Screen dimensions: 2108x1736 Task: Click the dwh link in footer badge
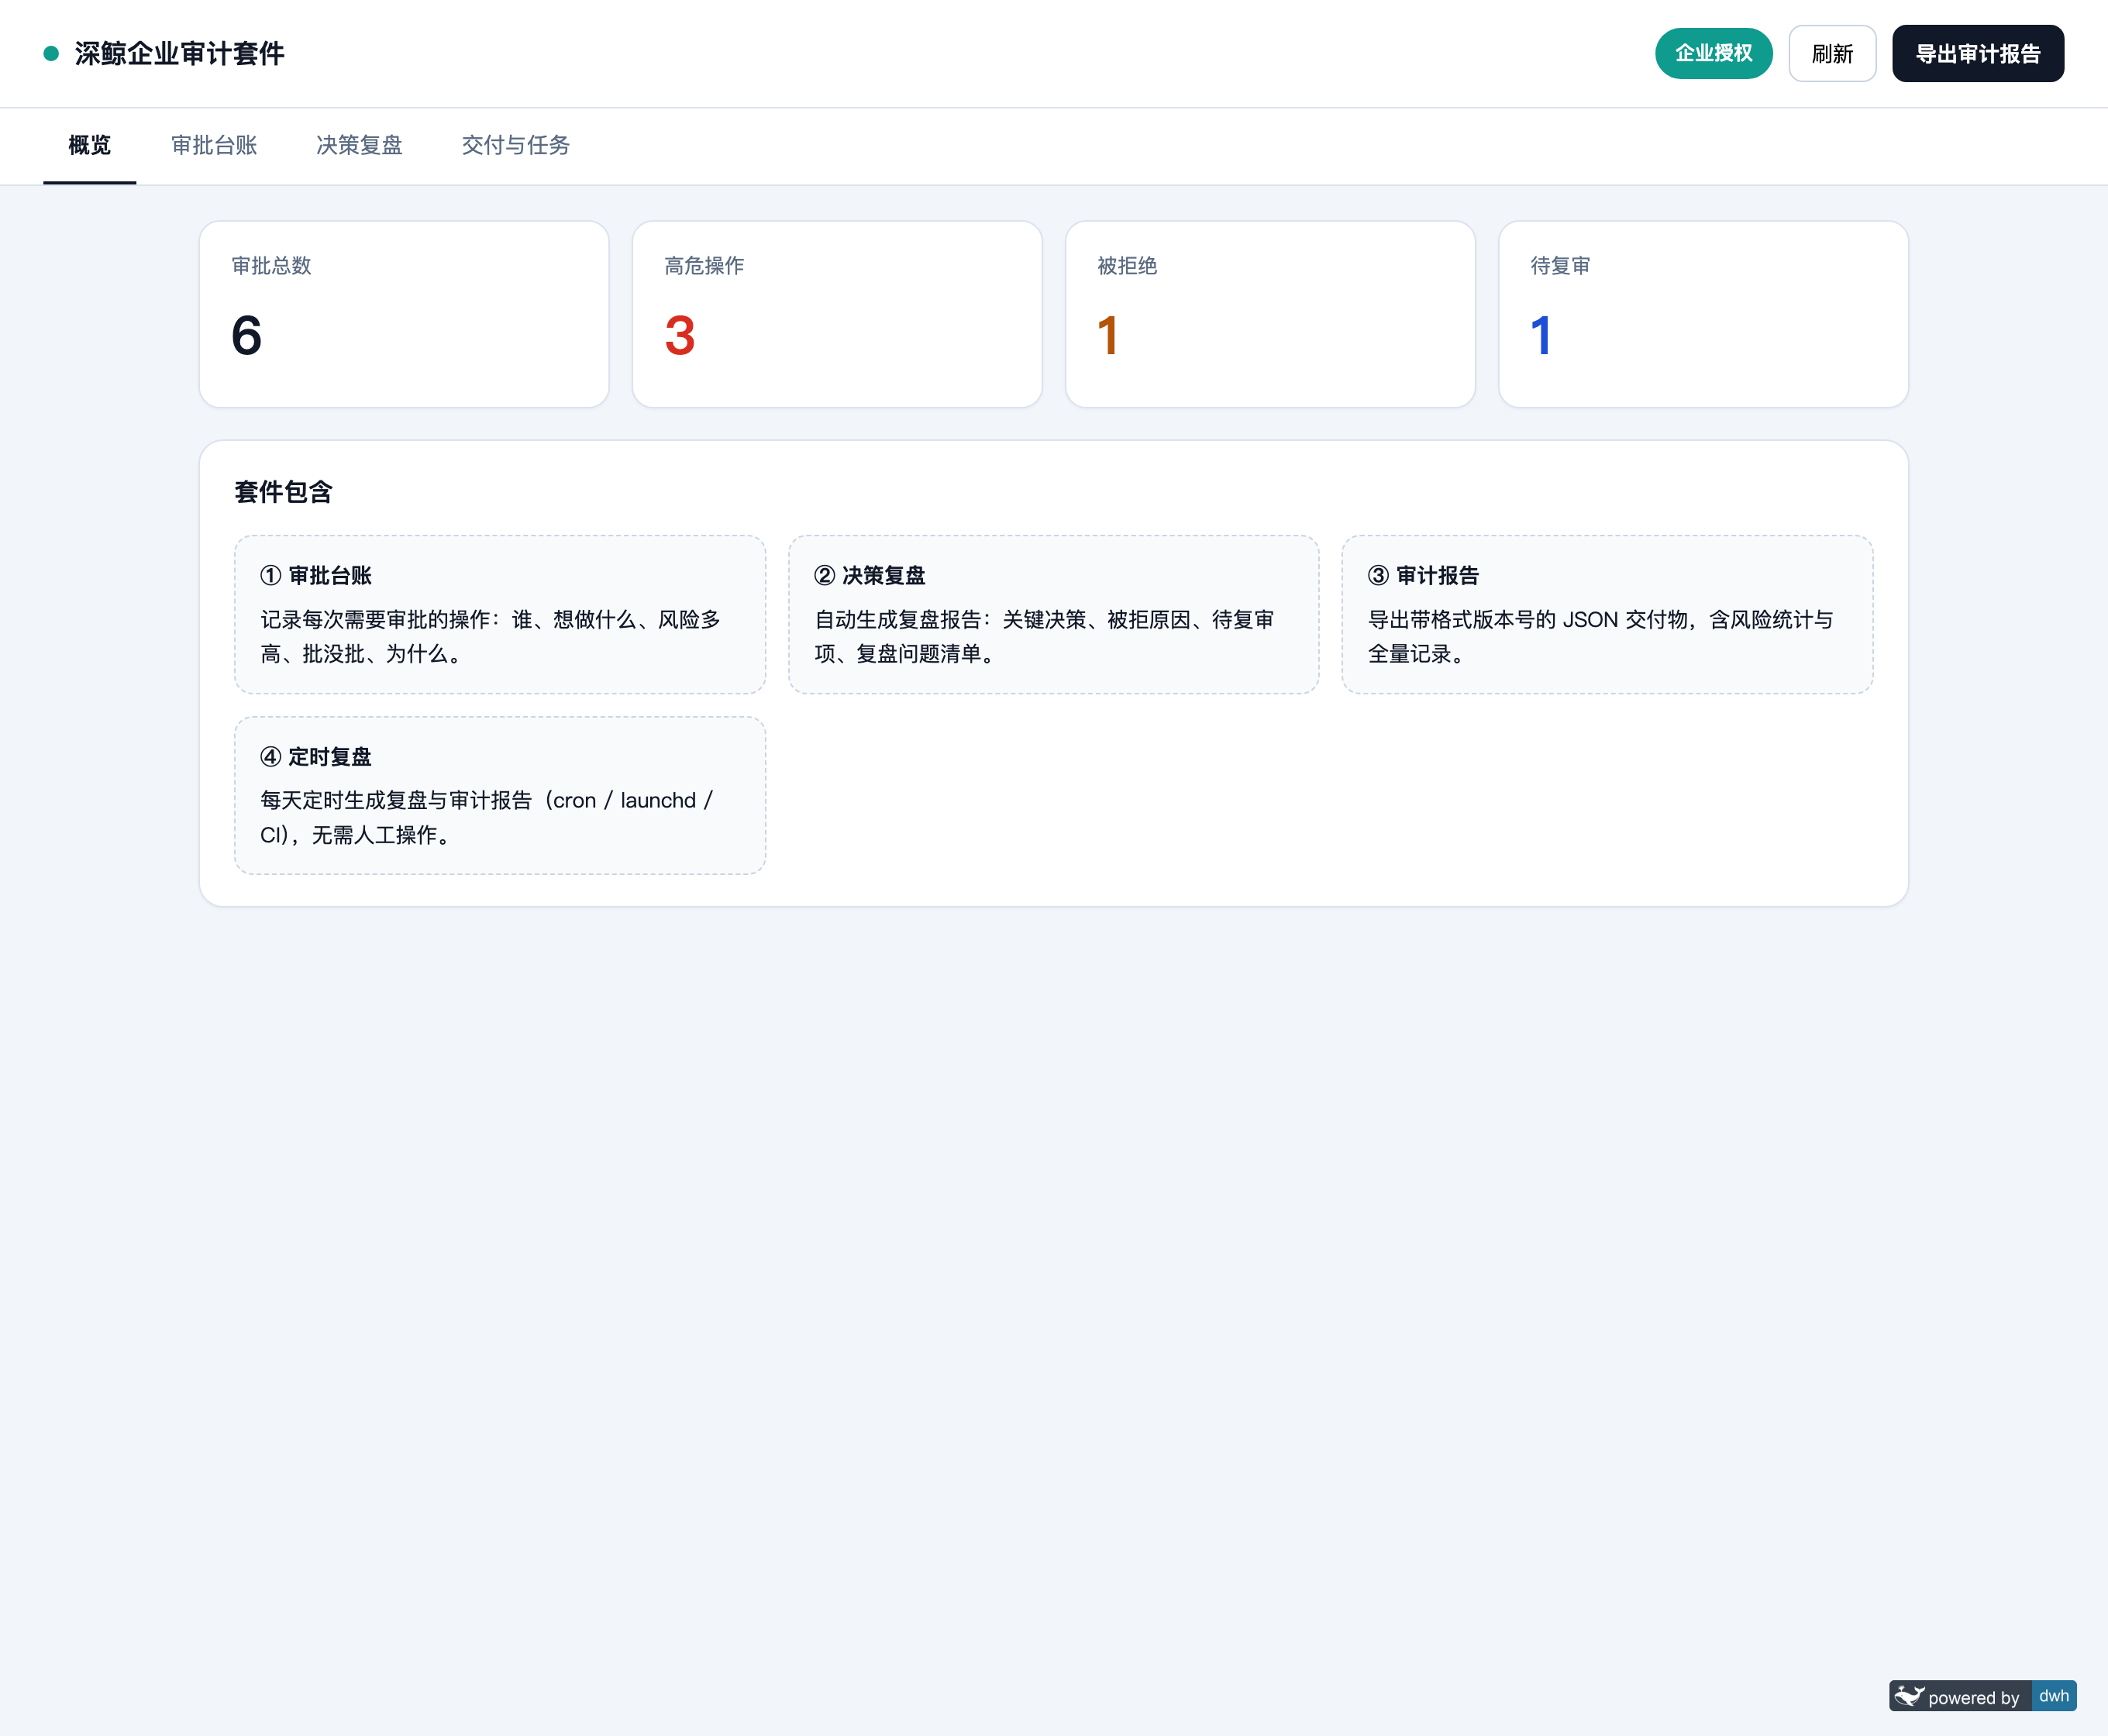(2054, 1696)
